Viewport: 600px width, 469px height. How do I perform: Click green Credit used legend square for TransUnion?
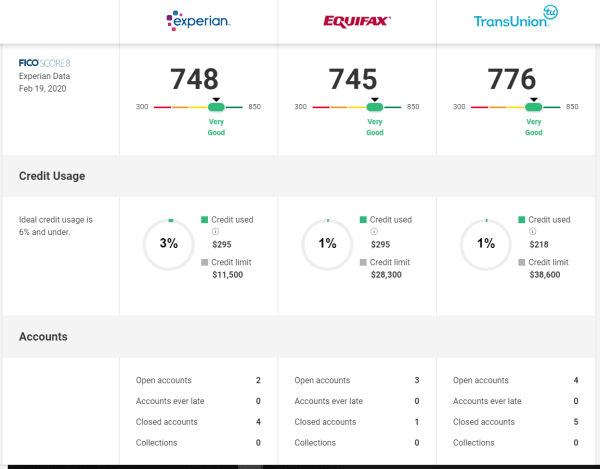click(522, 220)
